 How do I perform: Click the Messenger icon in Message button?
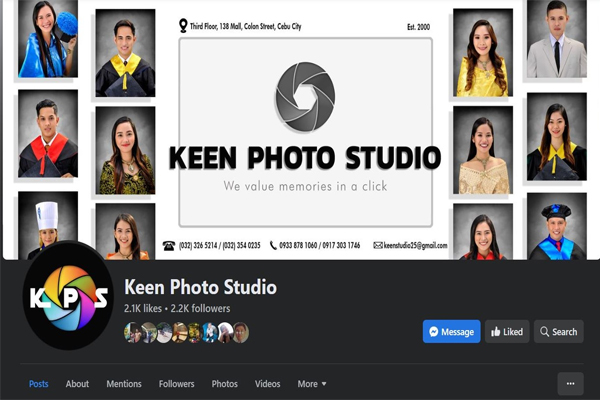tap(434, 331)
